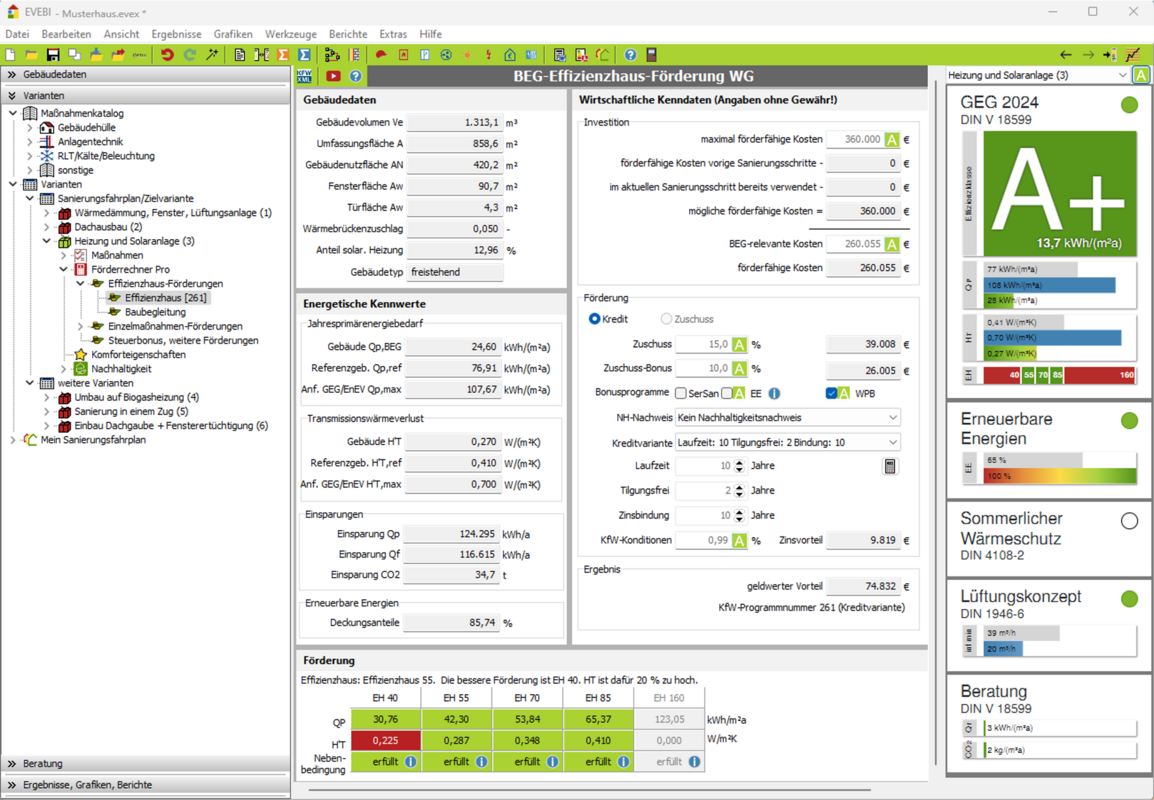Select Baubegleitung in the tree
Screen dimensions: 1154x800
click(x=155, y=312)
